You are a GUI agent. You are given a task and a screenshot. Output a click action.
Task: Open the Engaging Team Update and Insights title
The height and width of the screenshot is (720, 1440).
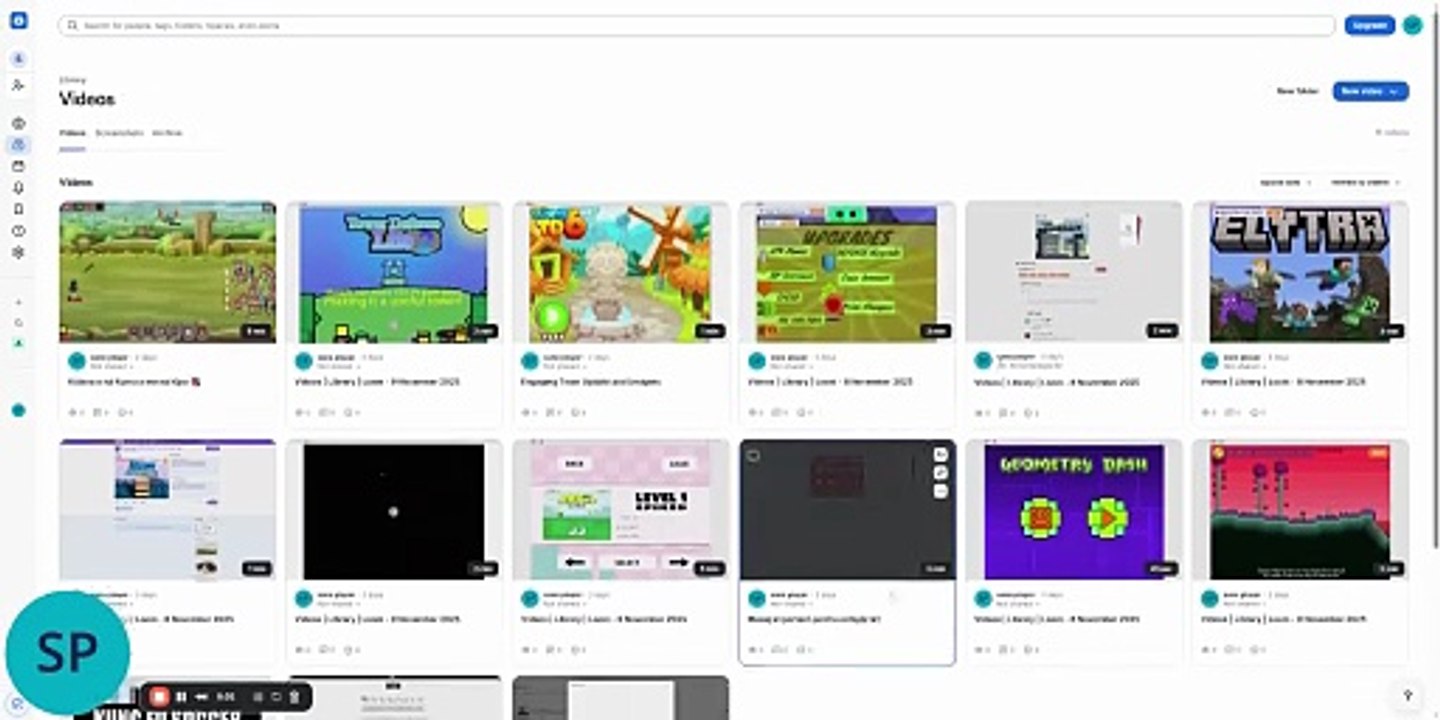click(x=590, y=382)
